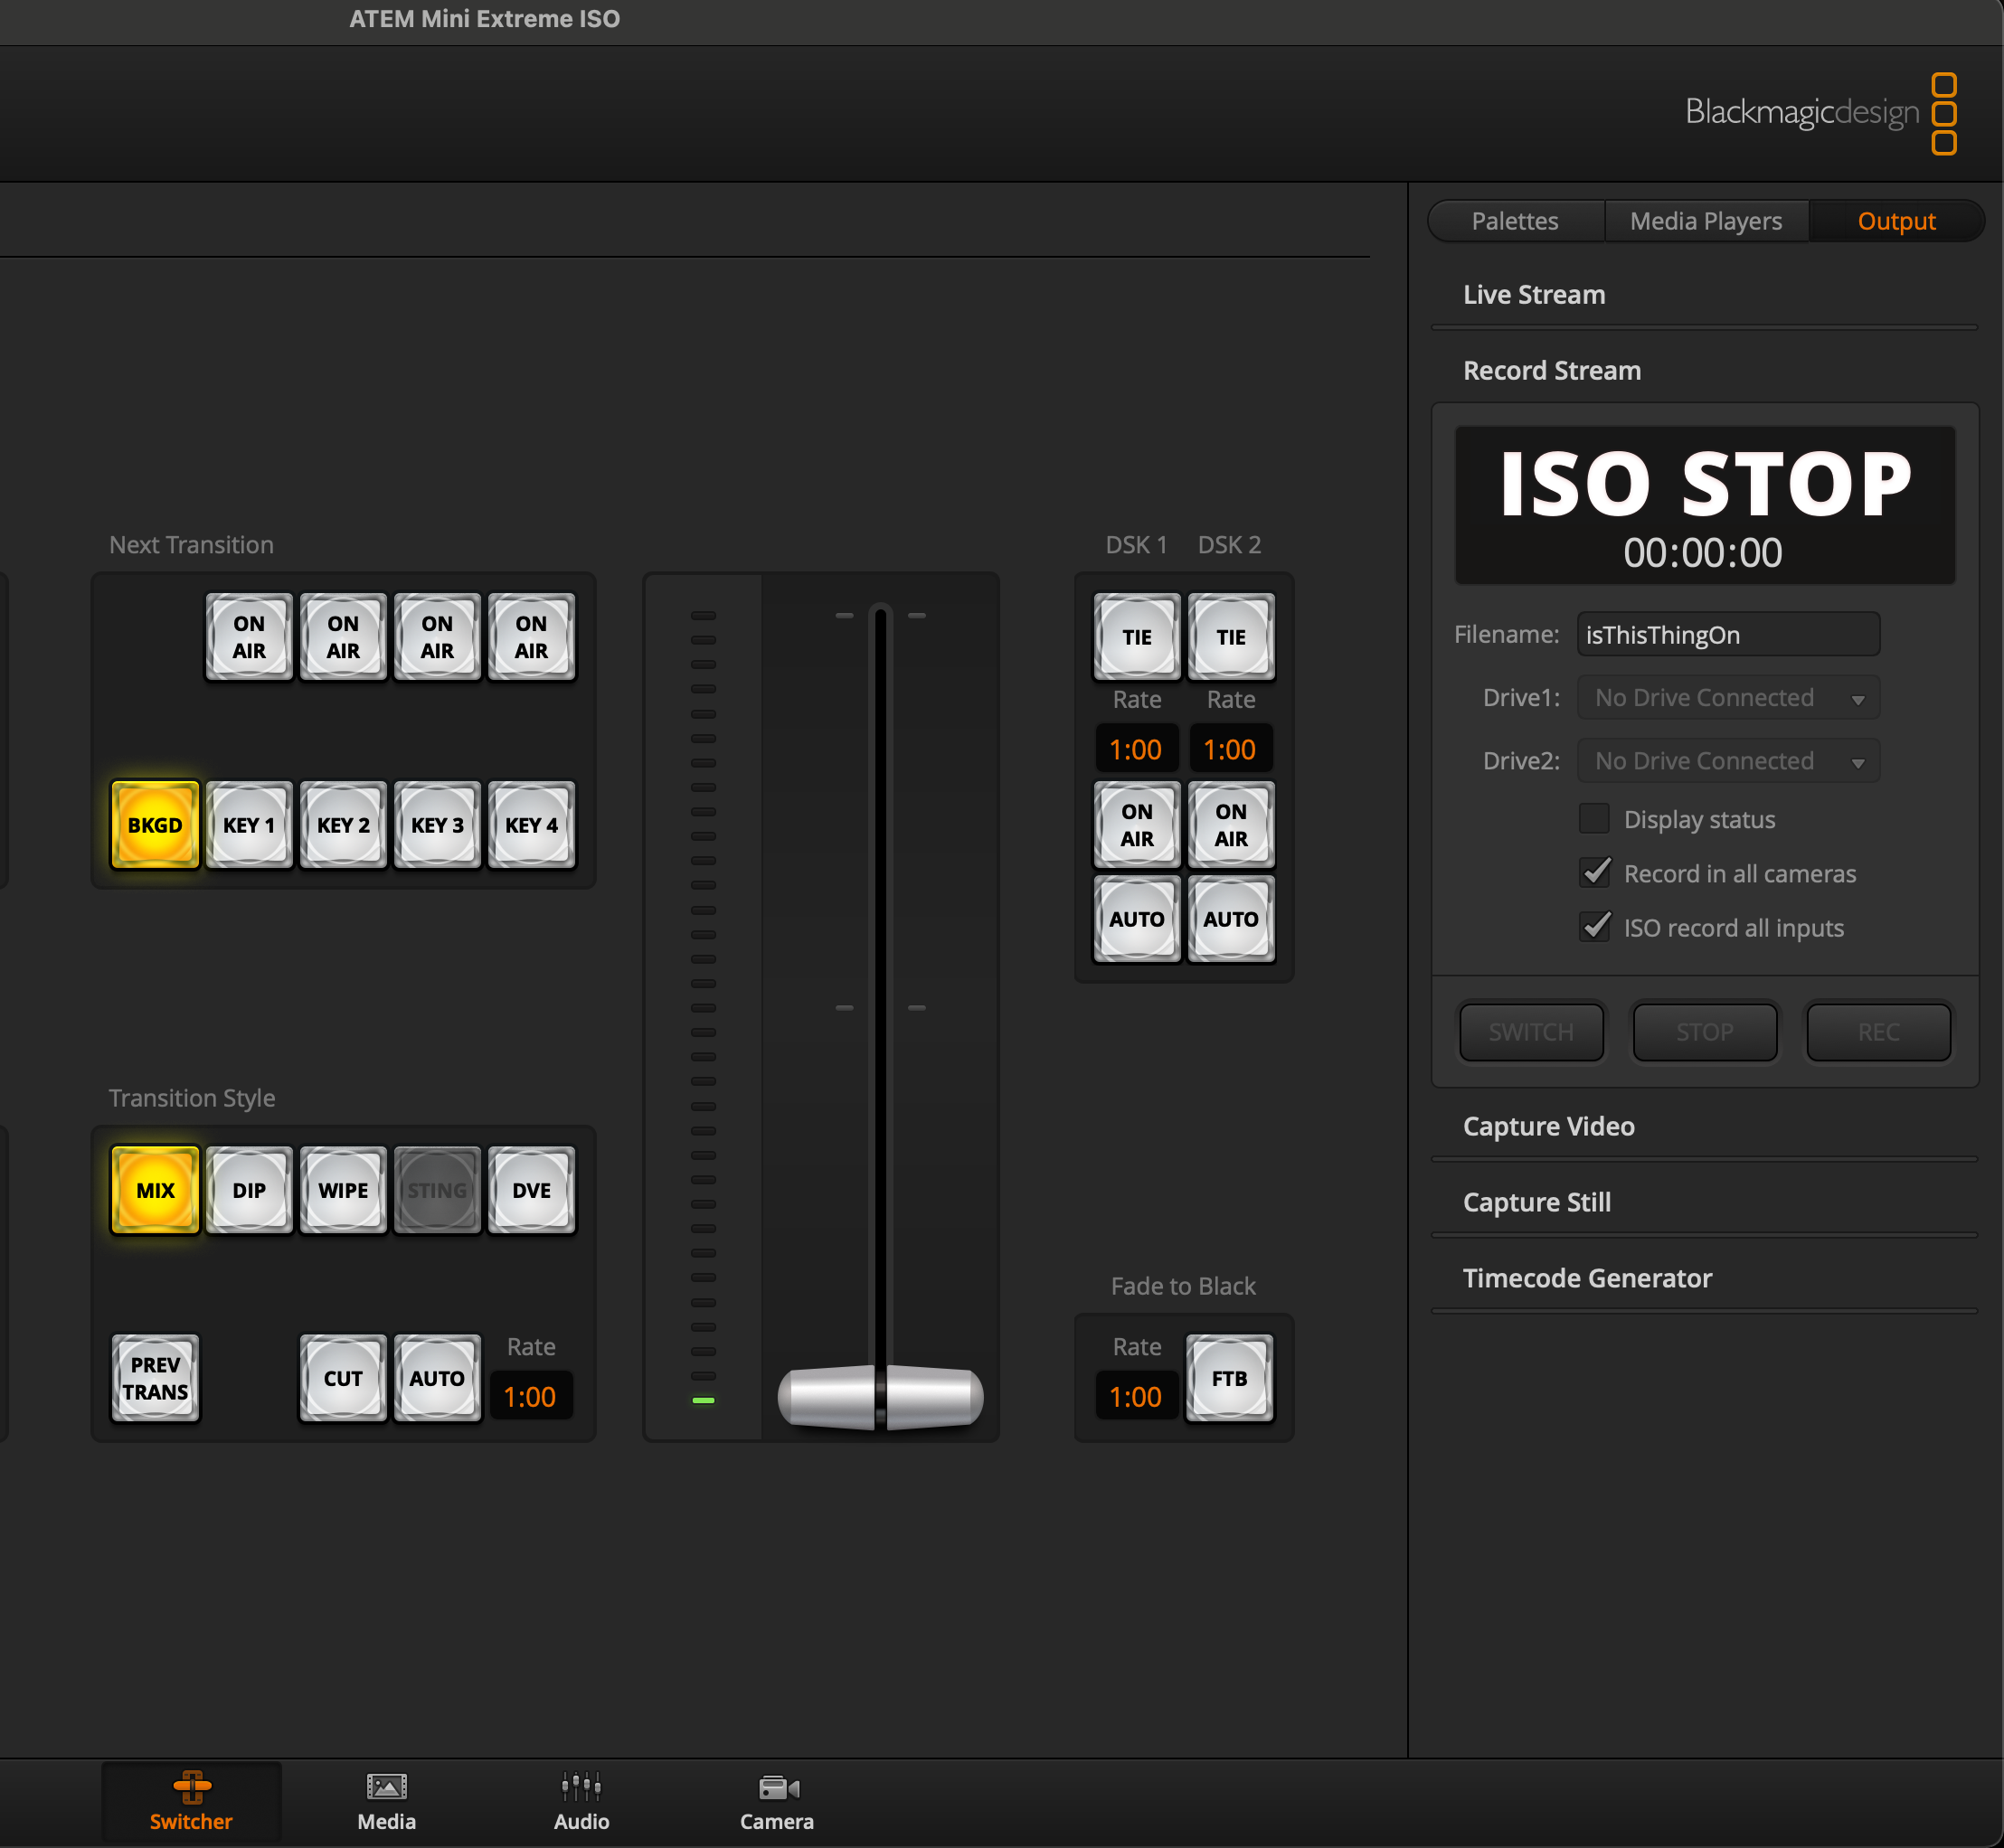Open the Drive1 dropdown

1728,698
